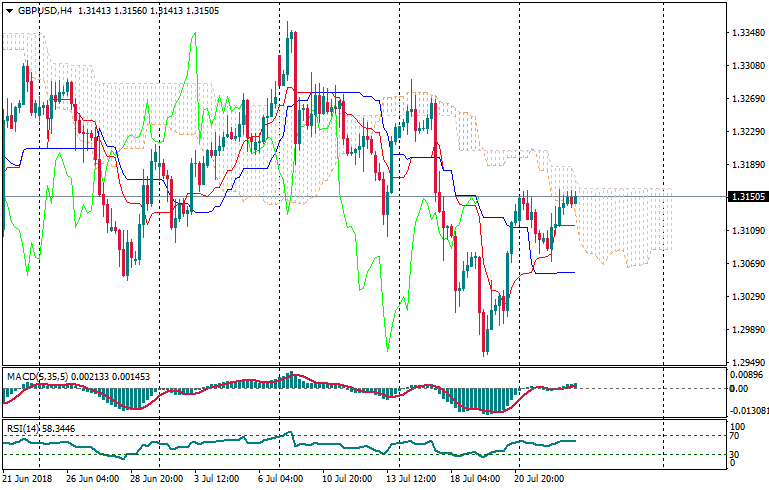Open the chart dropdown arrow beside GBPUSD,H4

[9, 10]
